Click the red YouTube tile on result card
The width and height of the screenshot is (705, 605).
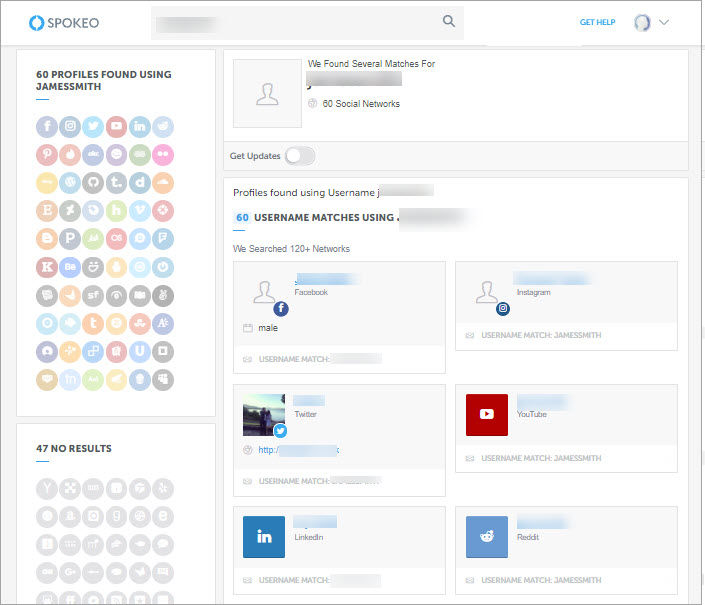487,415
